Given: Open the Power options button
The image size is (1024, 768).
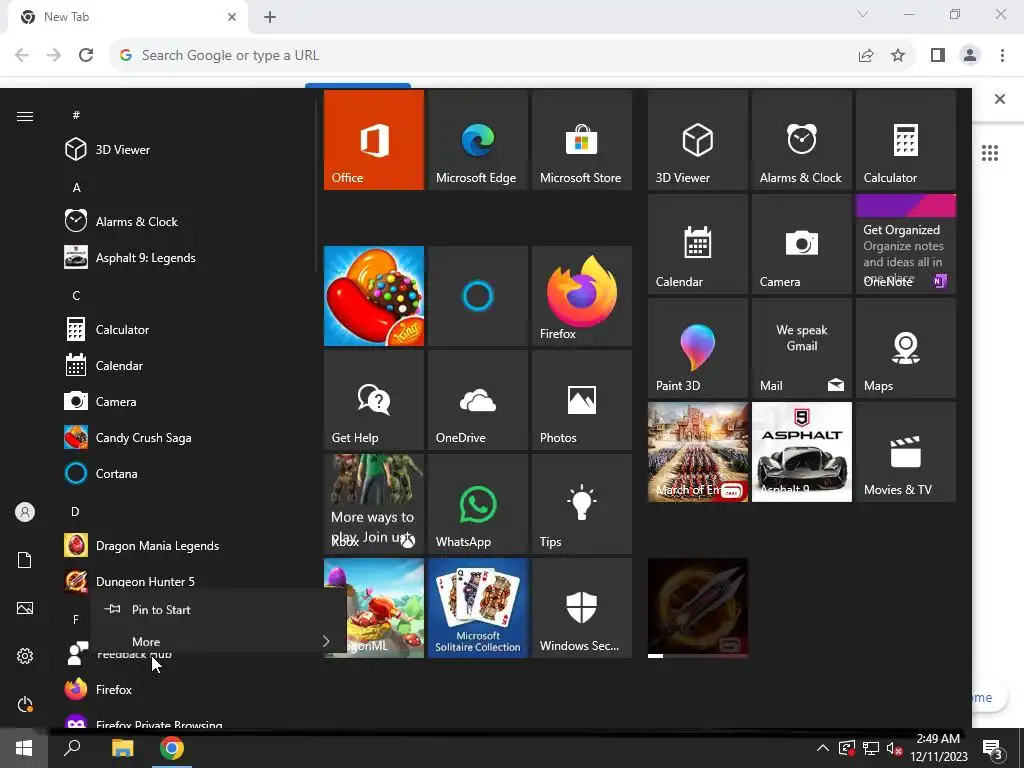Looking at the screenshot, I should (25, 704).
